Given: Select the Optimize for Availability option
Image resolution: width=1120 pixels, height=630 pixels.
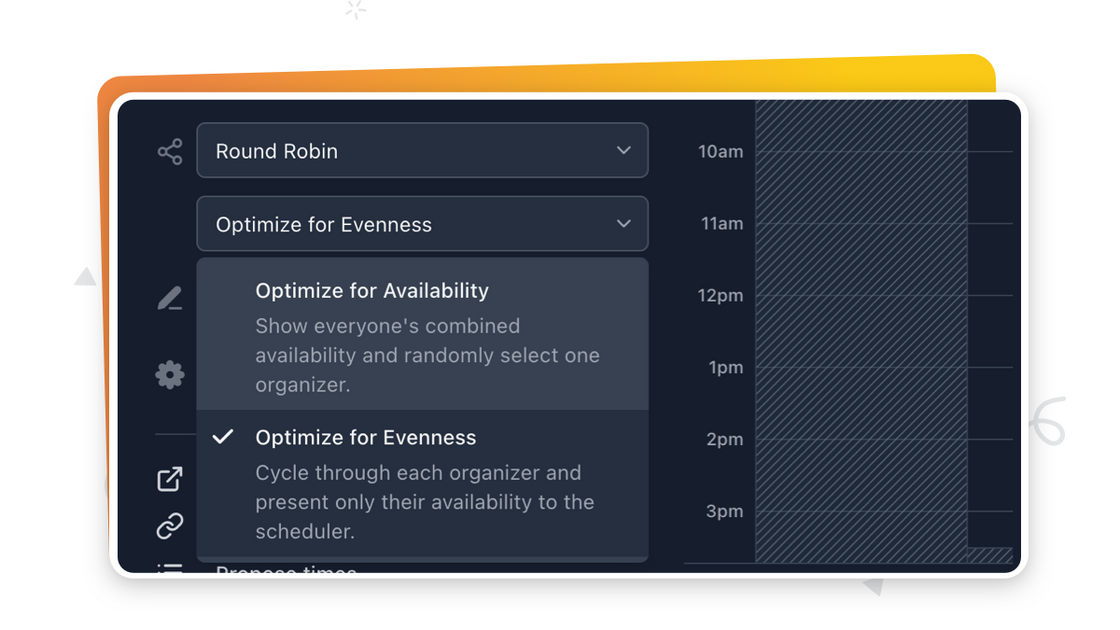Looking at the screenshot, I should pos(372,291).
